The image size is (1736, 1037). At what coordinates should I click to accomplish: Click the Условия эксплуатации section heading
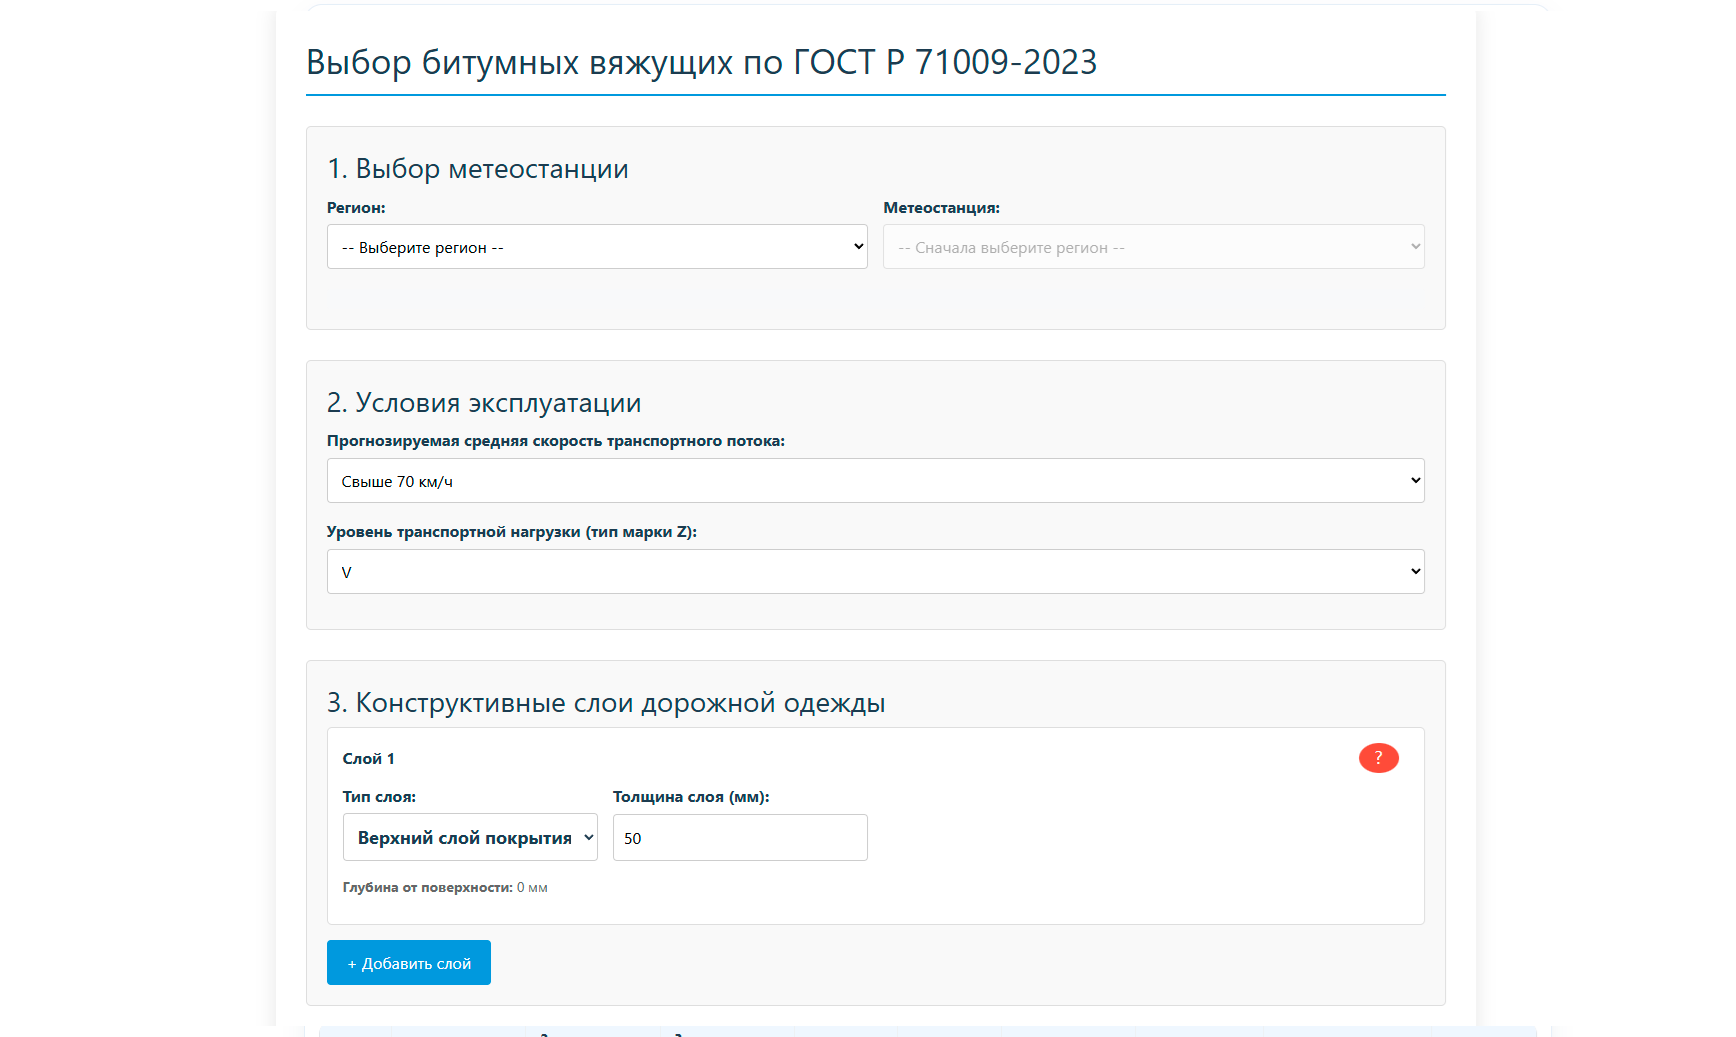483,403
